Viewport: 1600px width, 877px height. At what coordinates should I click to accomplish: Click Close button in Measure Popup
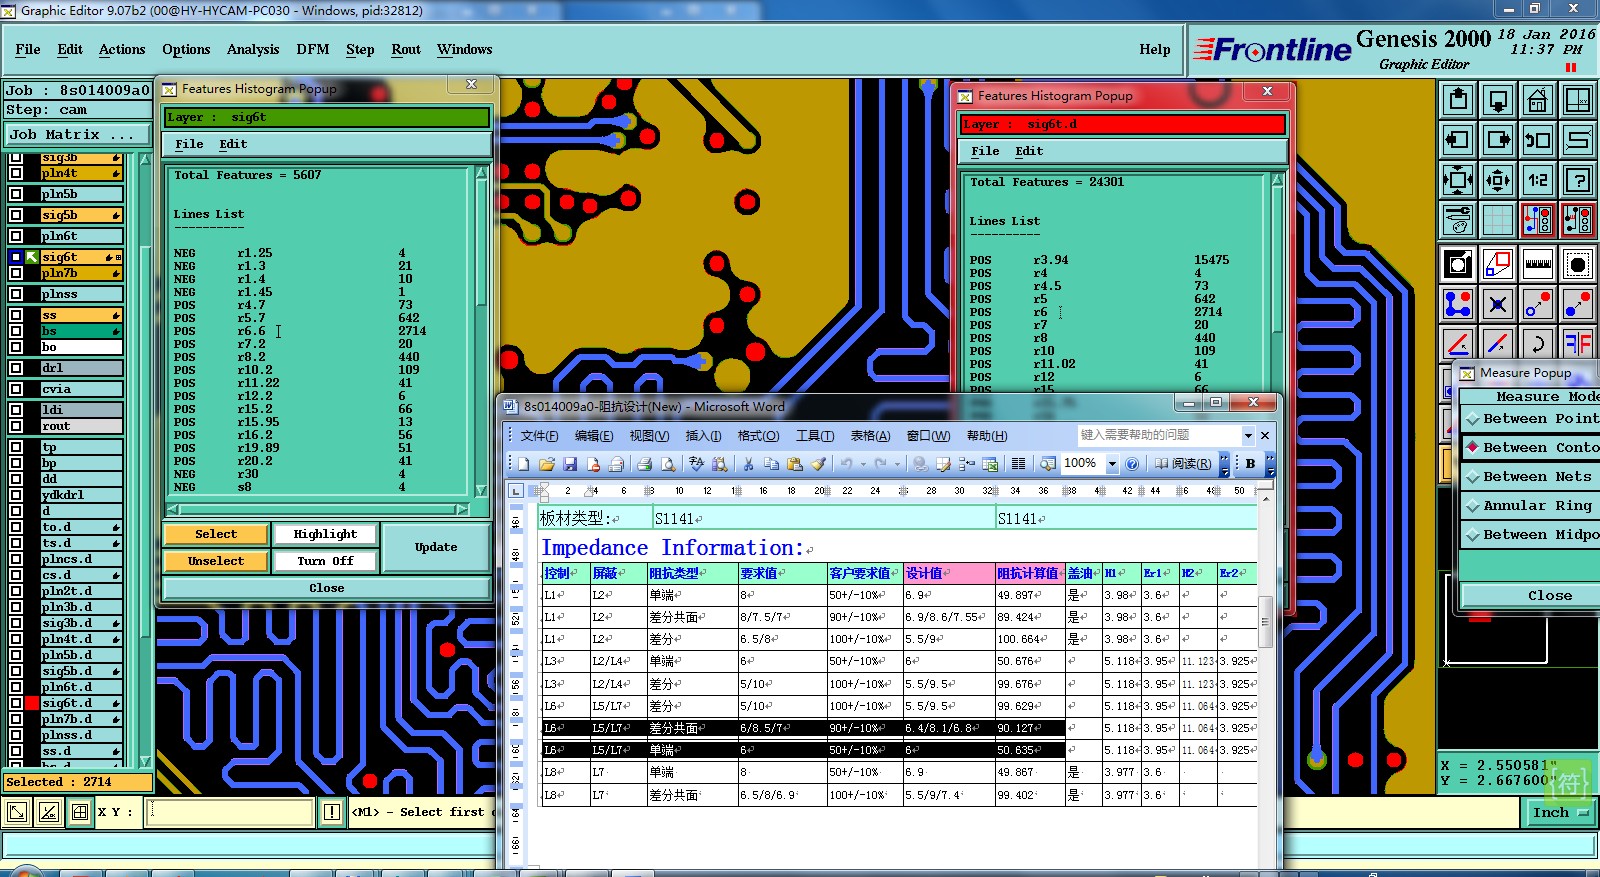click(x=1530, y=595)
